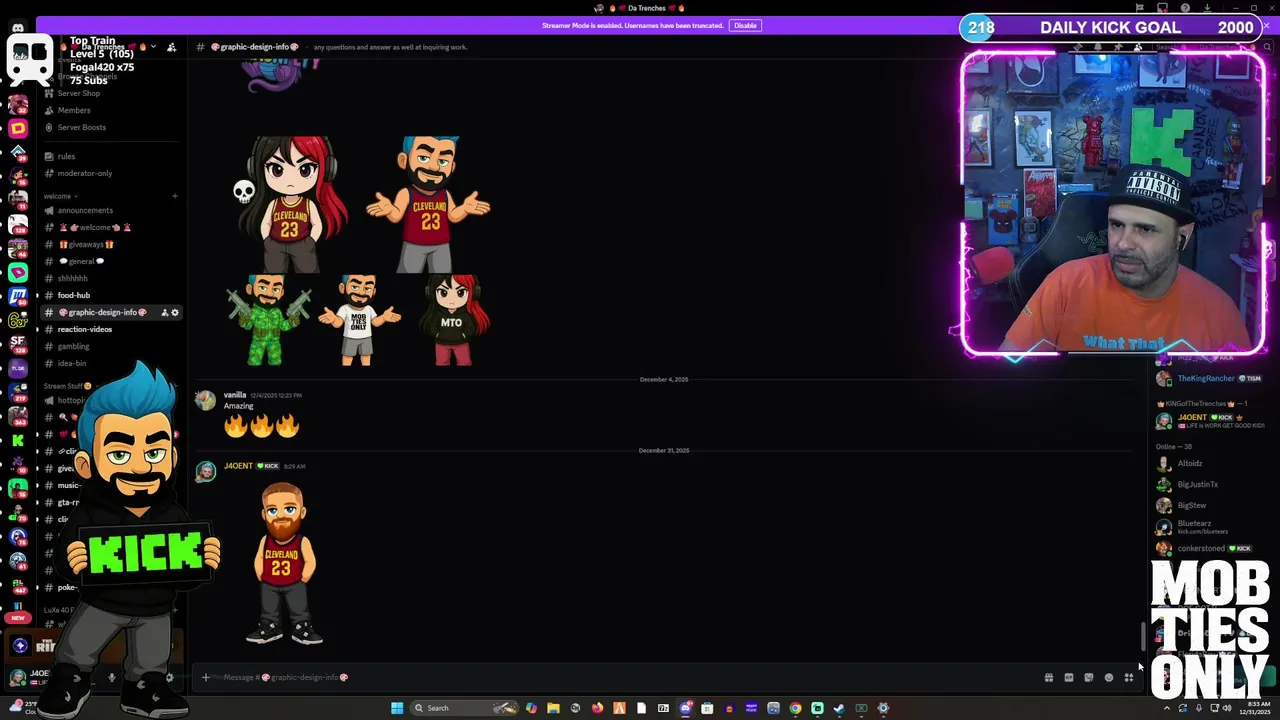Click J4OENT's username in chat message
The image size is (1280, 720).
click(x=238, y=466)
